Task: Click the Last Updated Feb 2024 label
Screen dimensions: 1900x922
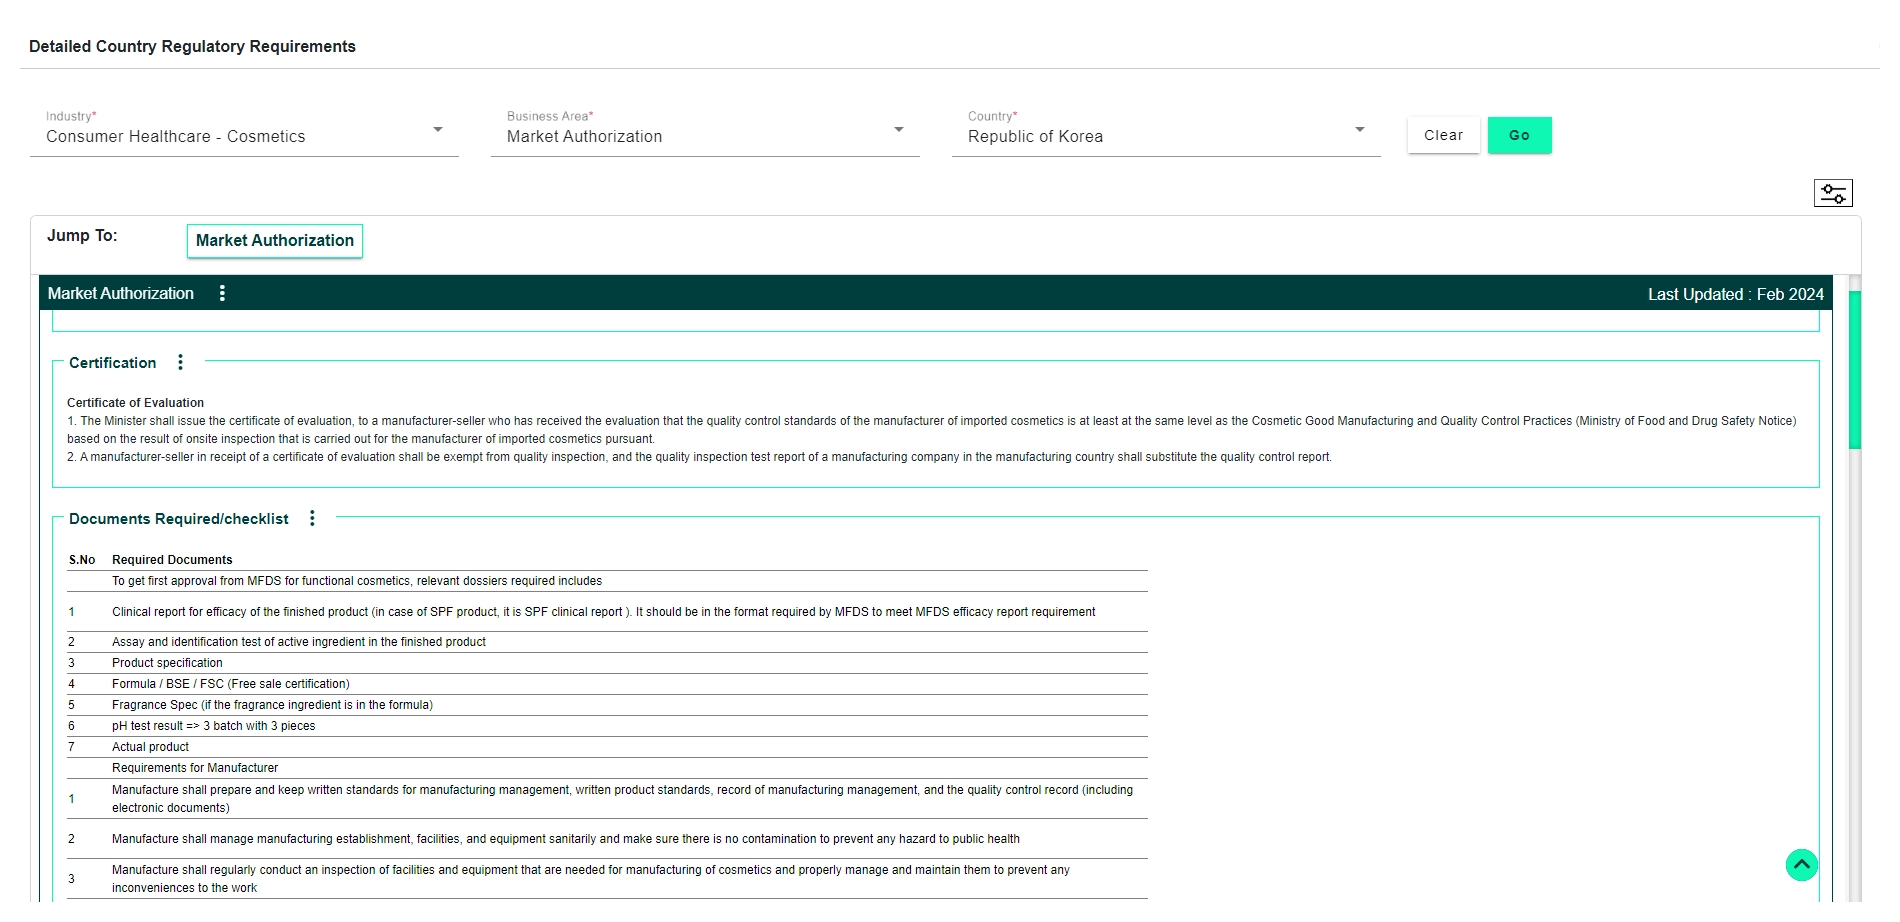Action: (x=1735, y=294)
